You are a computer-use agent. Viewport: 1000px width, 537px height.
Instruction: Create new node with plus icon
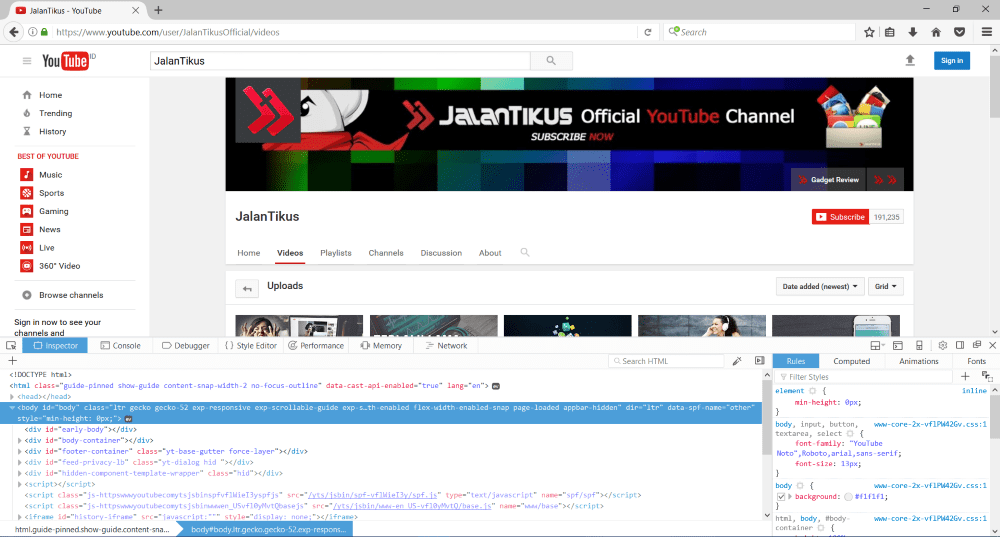coord(12,361)
